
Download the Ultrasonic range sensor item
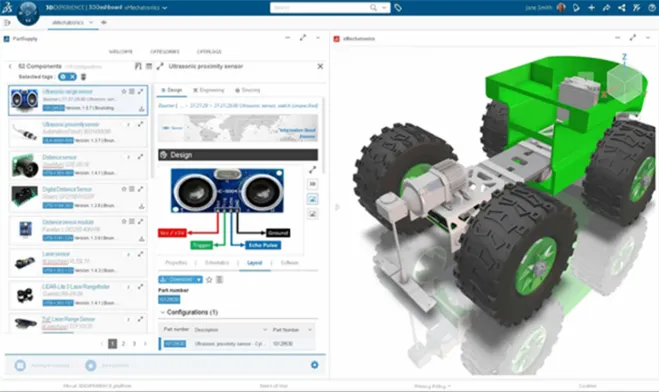tap(142, 109)
